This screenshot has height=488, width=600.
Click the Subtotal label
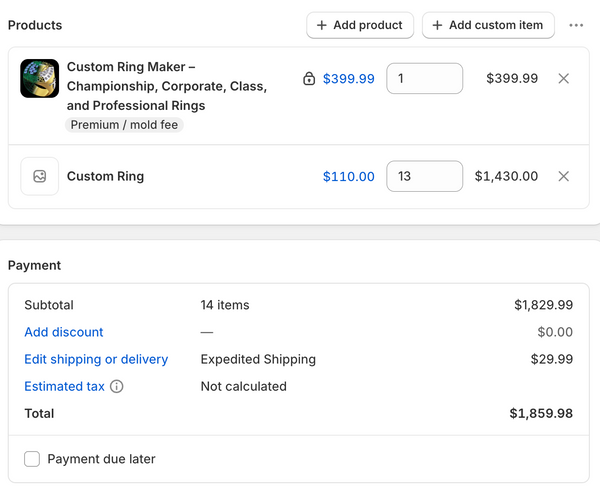coord(49,305)
